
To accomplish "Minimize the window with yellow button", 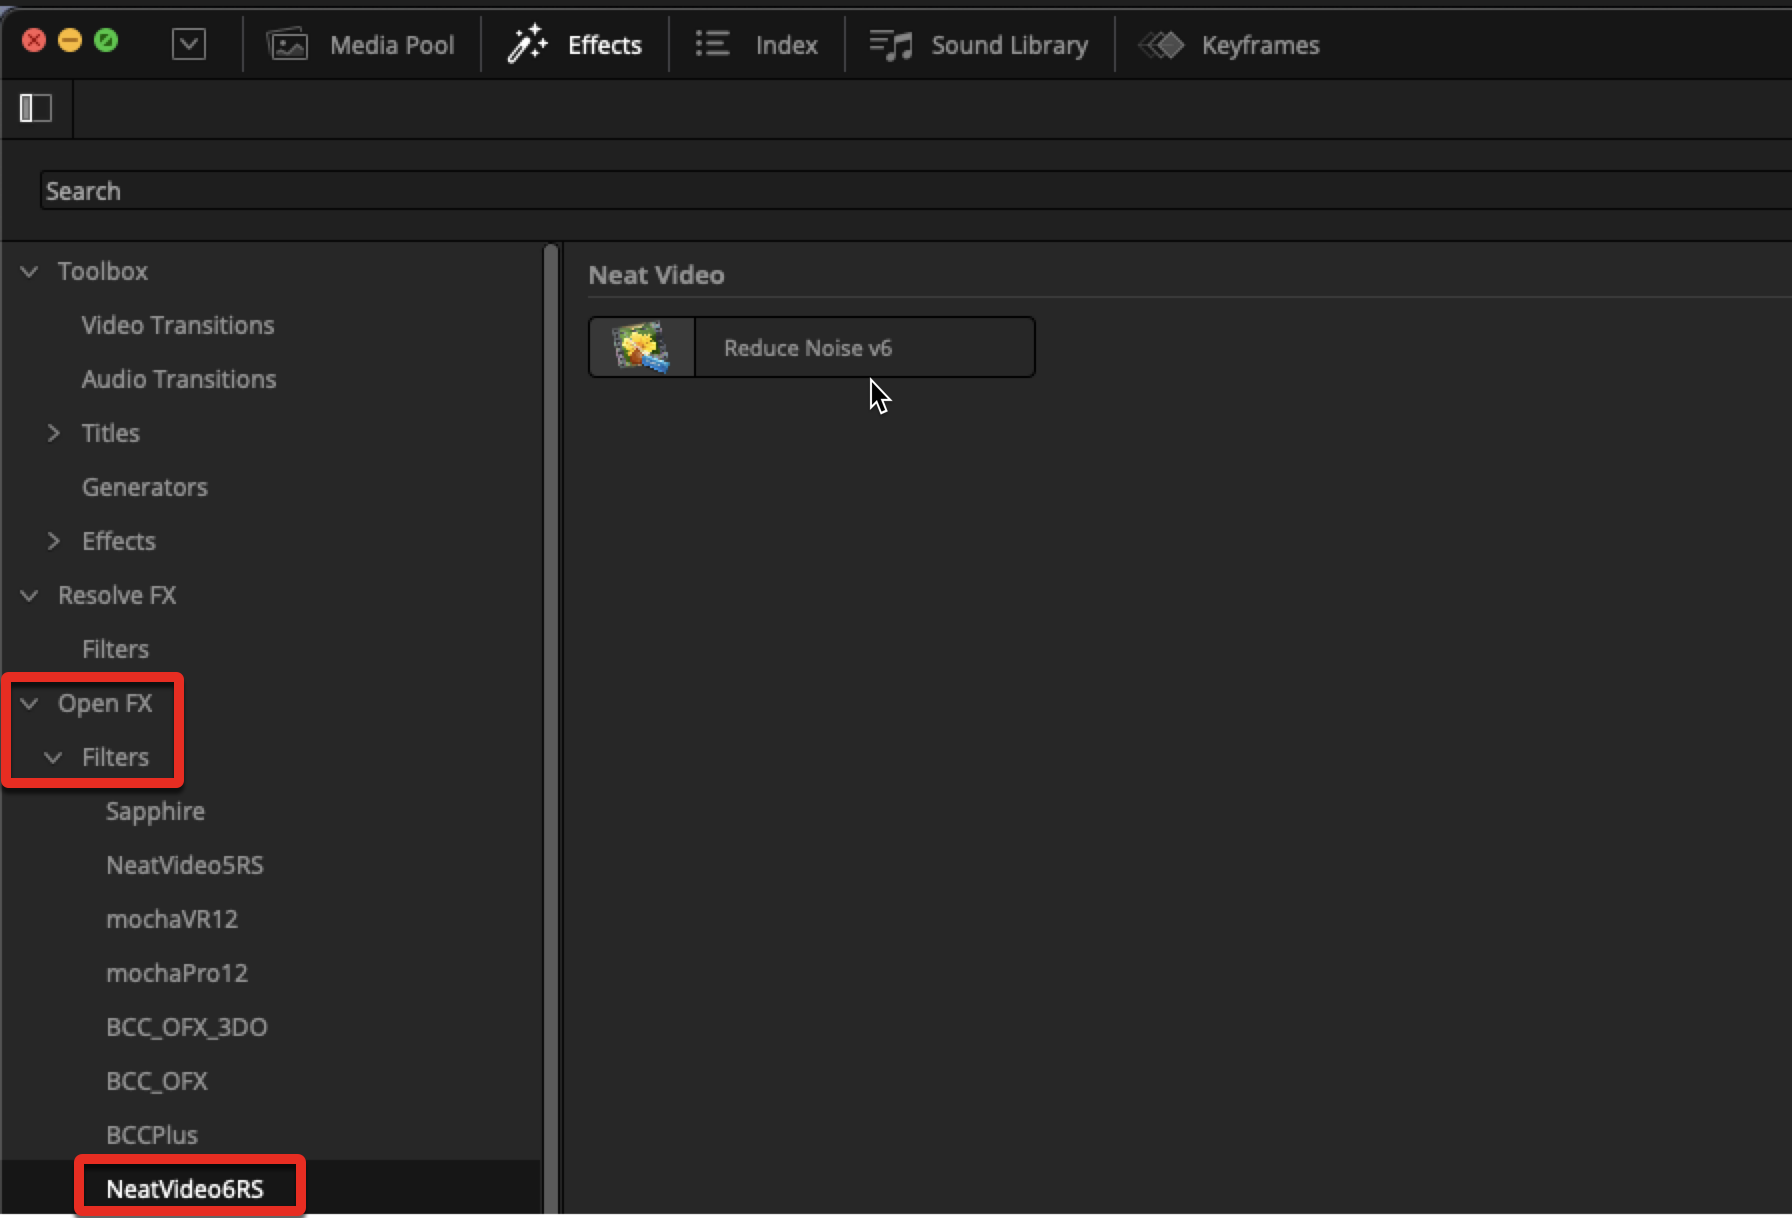I will 70,40.
